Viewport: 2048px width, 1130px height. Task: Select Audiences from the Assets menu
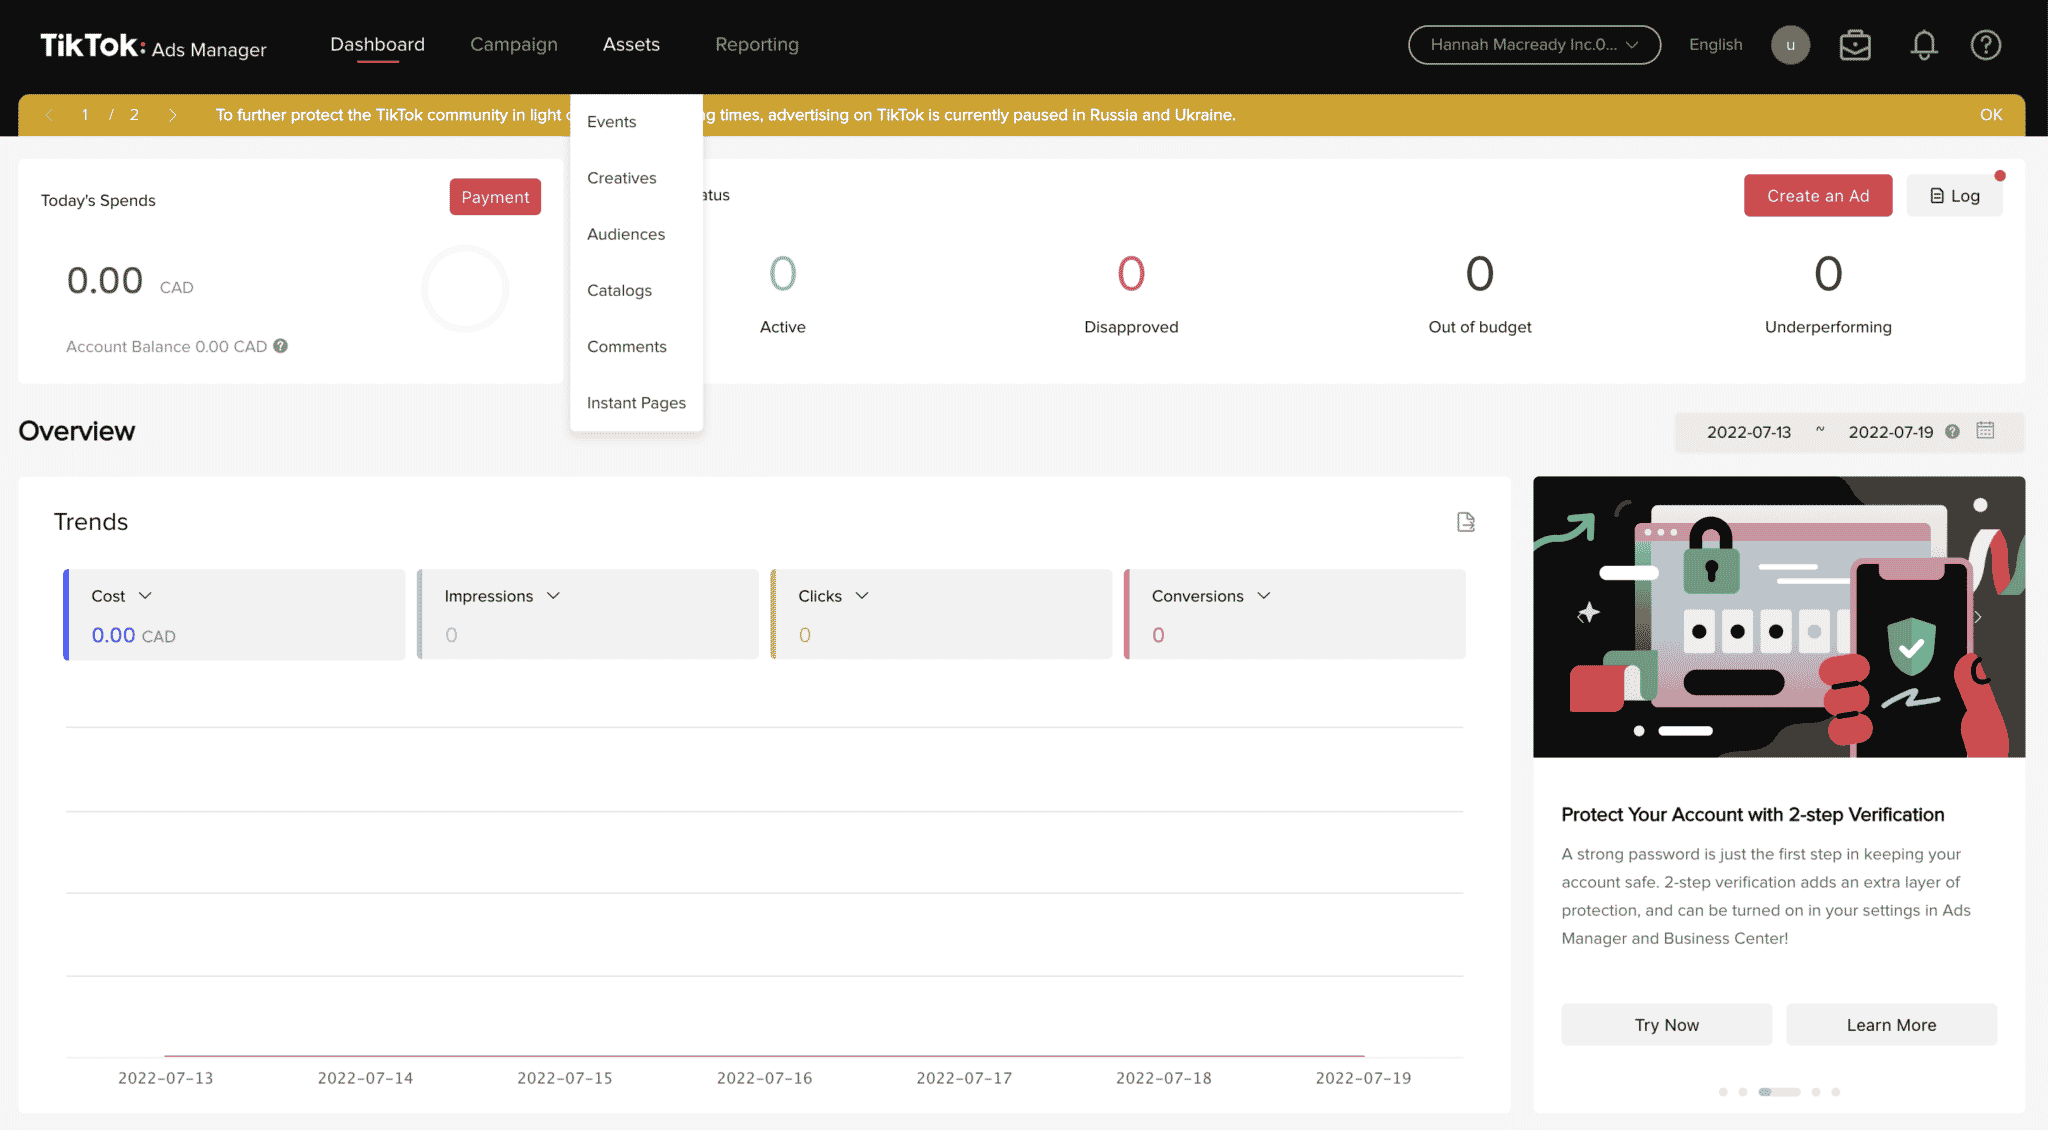(626, 234)
